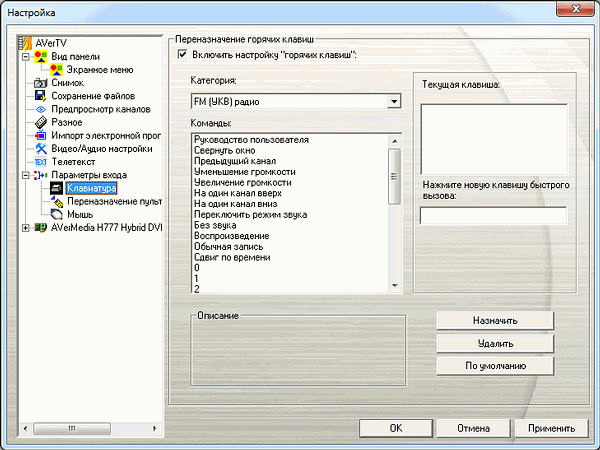Click the Разное icon
This screenshot has width=600, height=450.
click(41, 122)
